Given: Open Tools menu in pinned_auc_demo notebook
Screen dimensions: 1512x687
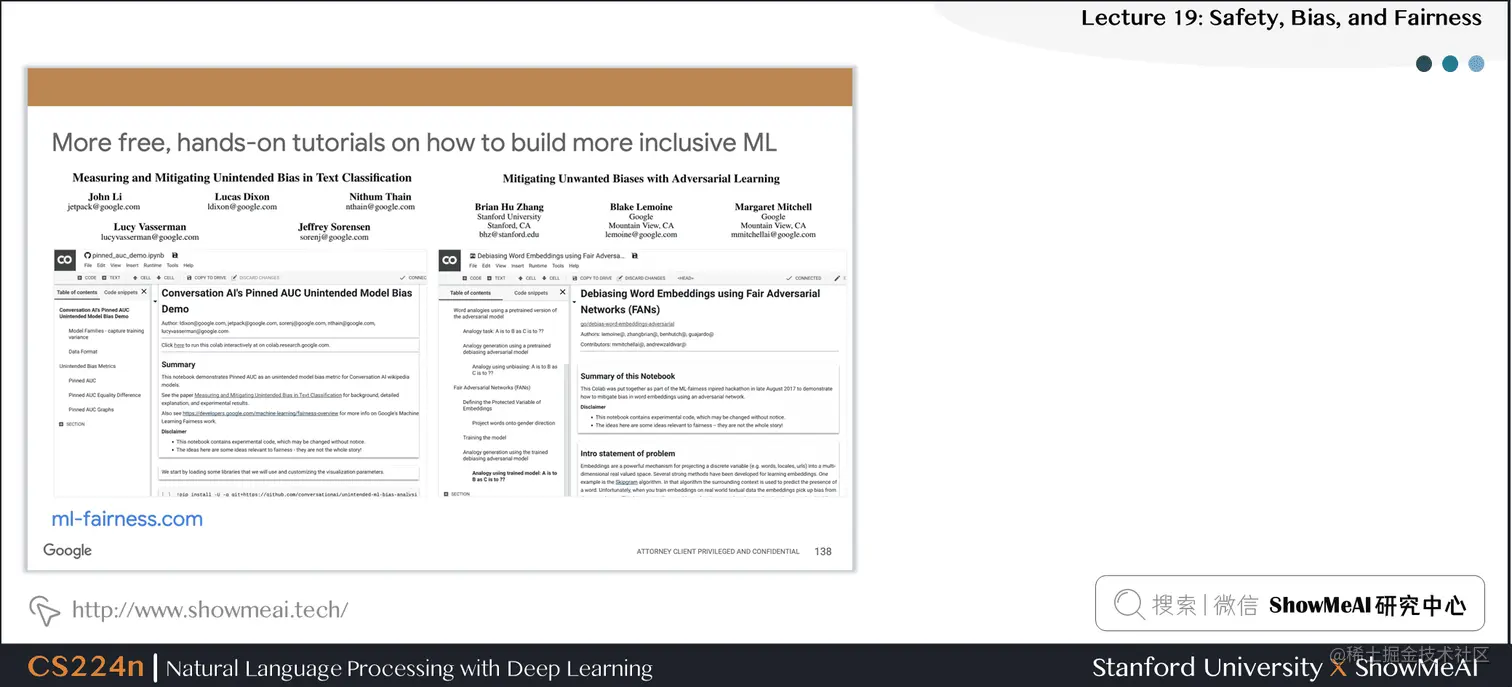Looking at the screenshot, I should tap(173, 265).
